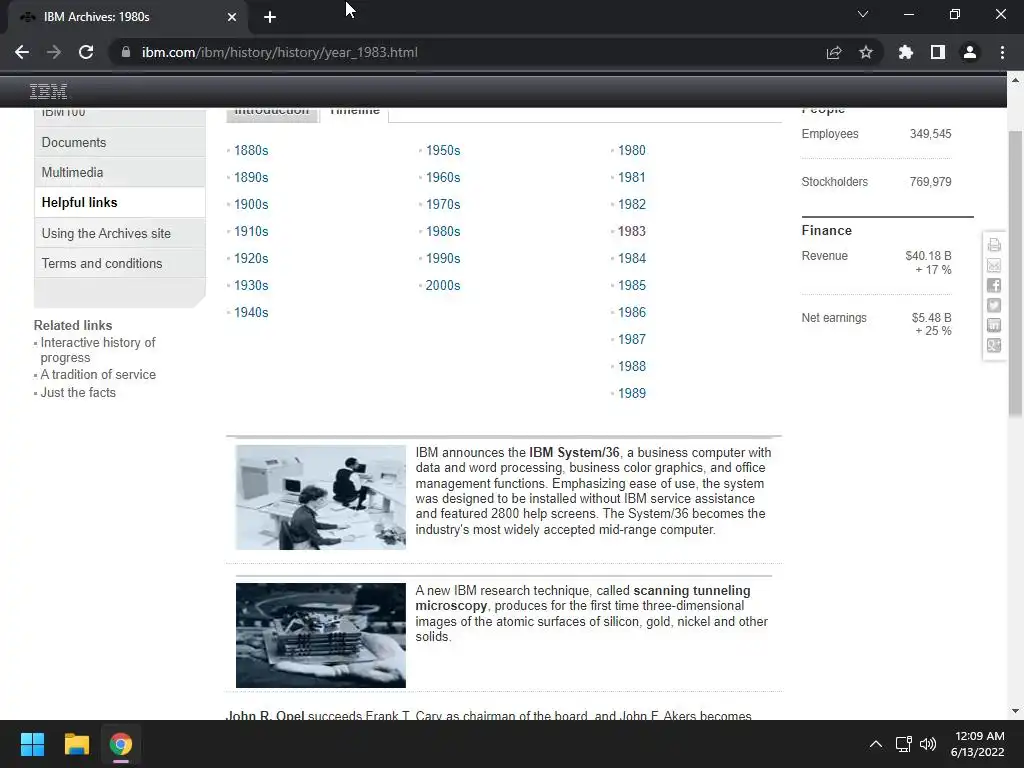1024x768 pixels.
Task: Open the Extensions puzzle icon
Action: tap(906, 52)
